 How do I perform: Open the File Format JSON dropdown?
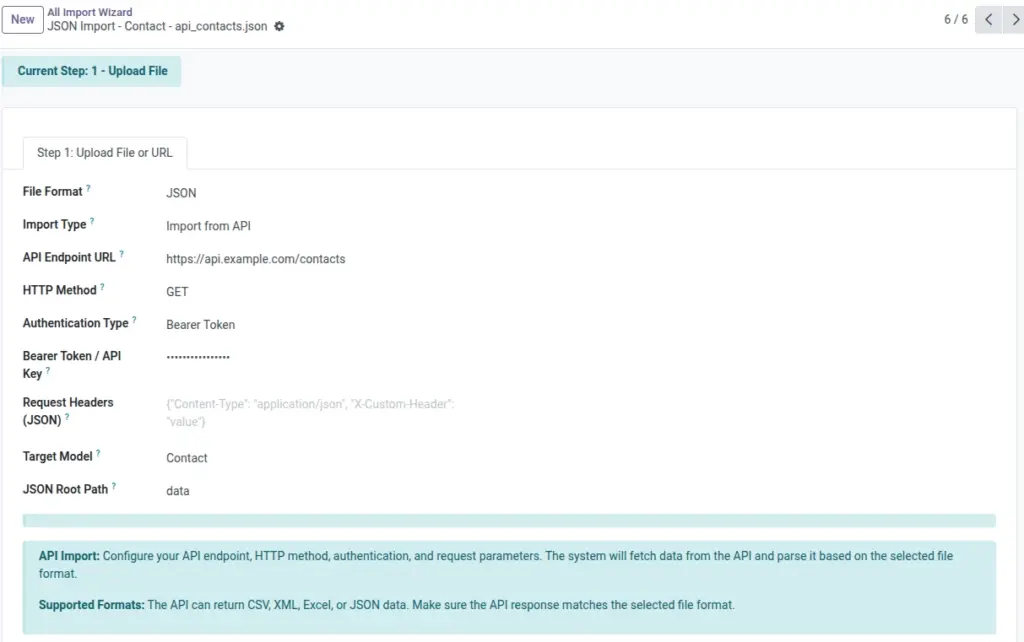tap(181, 193)
